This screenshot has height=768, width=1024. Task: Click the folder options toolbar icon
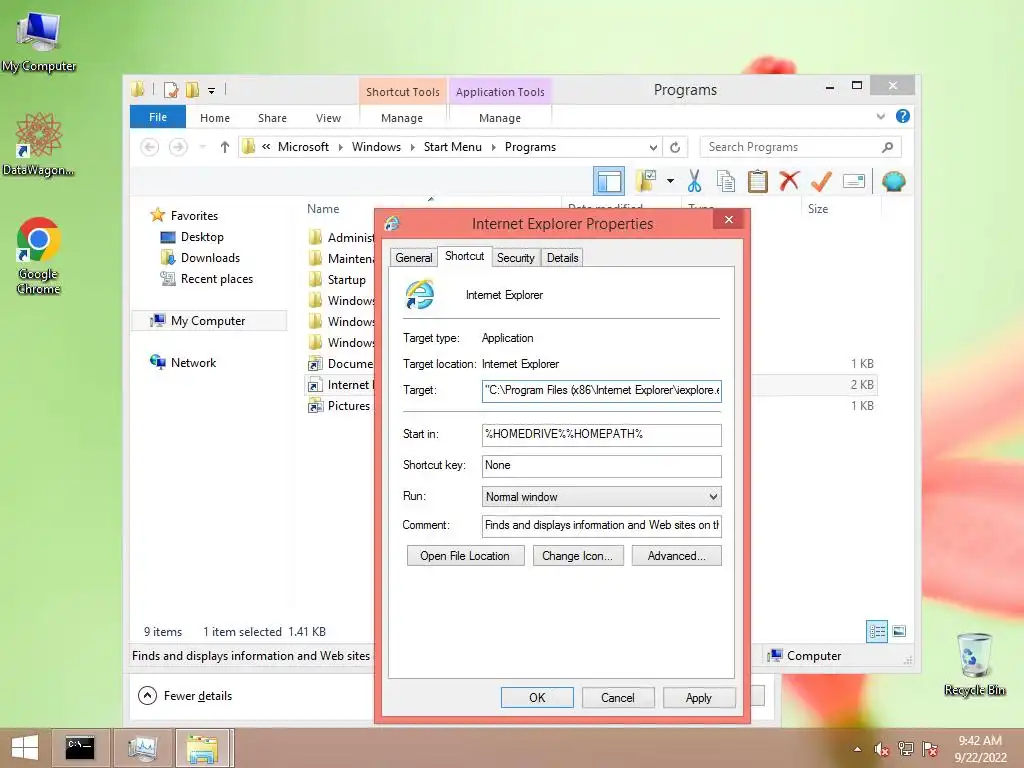tap(646, 181)
